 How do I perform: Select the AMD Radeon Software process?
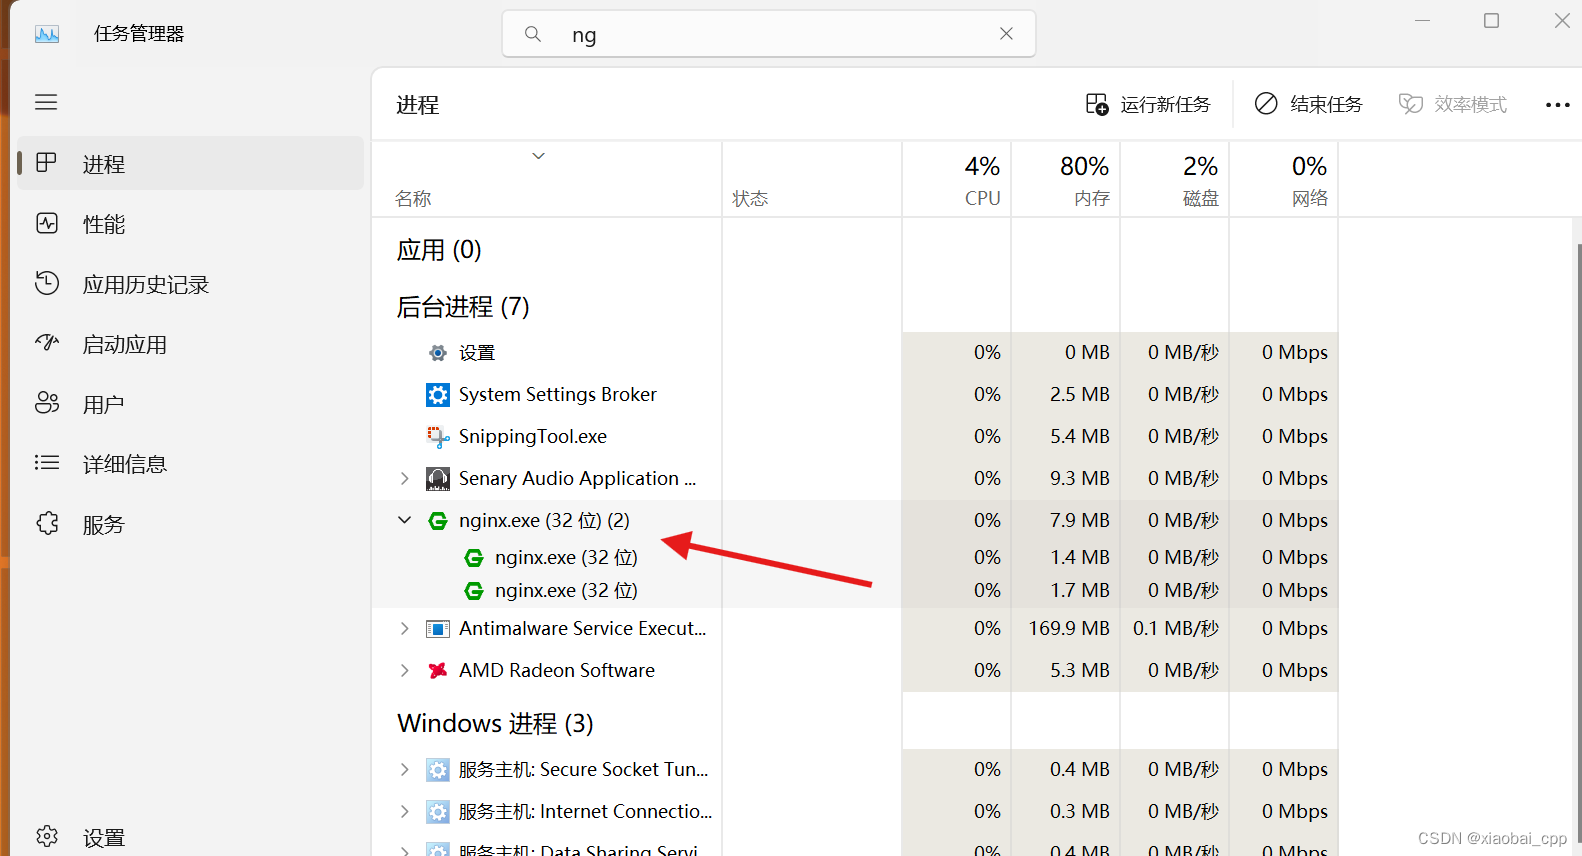855,671
